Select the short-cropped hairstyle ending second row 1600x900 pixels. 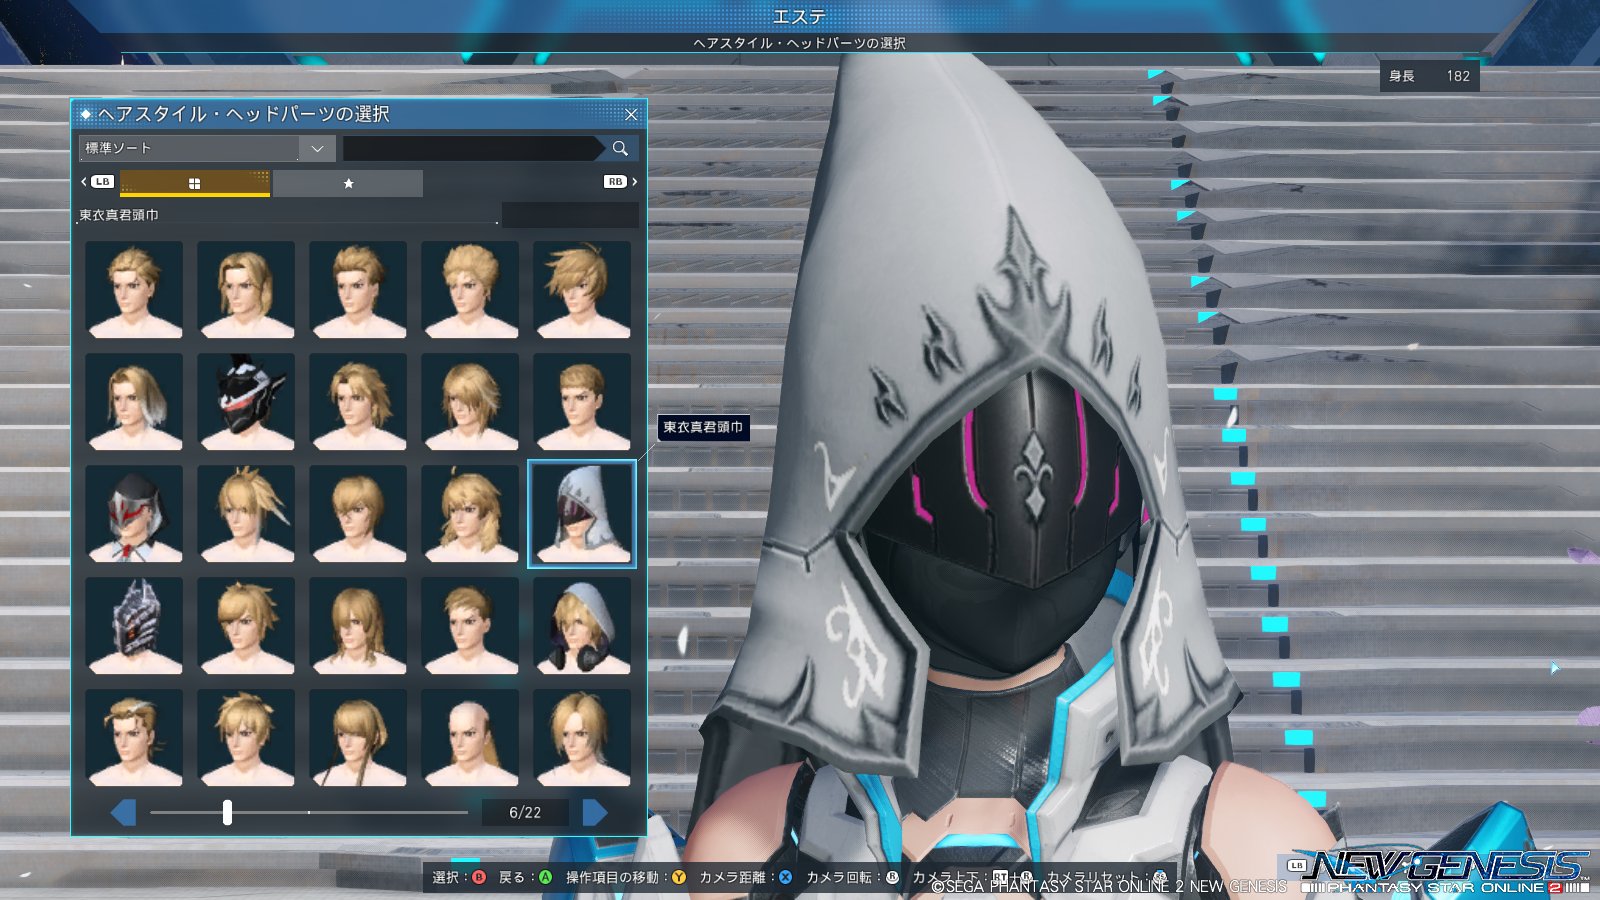pyautogui.click(x=582, y=401)
